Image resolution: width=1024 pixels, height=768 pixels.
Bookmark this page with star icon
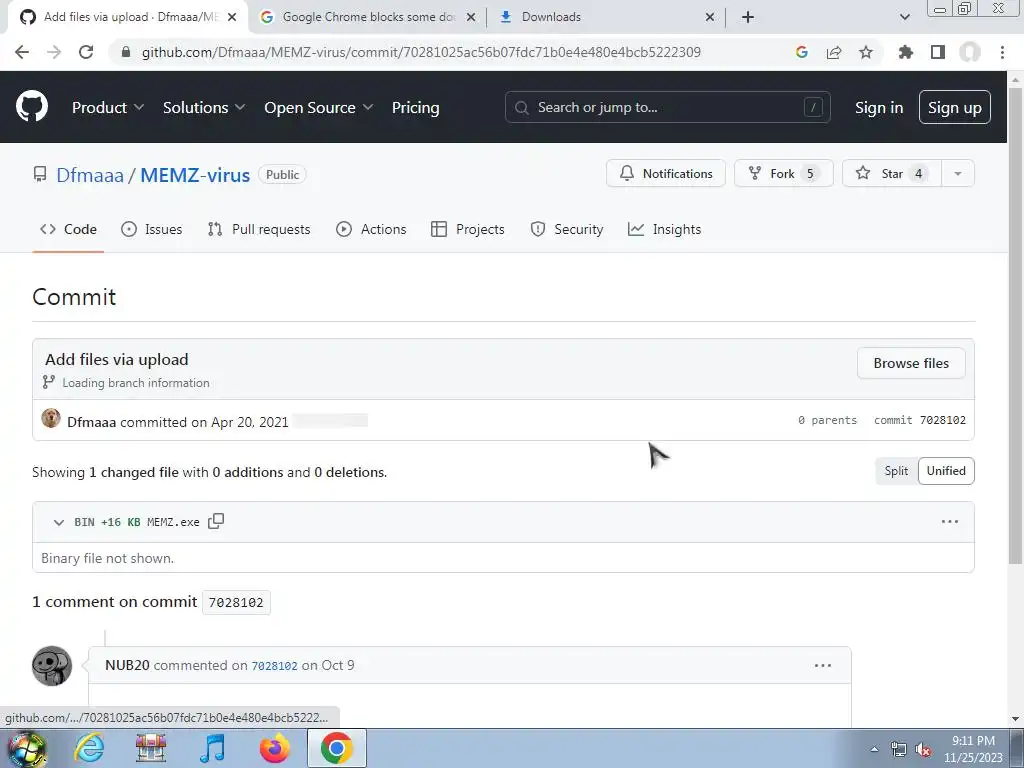pyautogui.click(x=866, y=52)
